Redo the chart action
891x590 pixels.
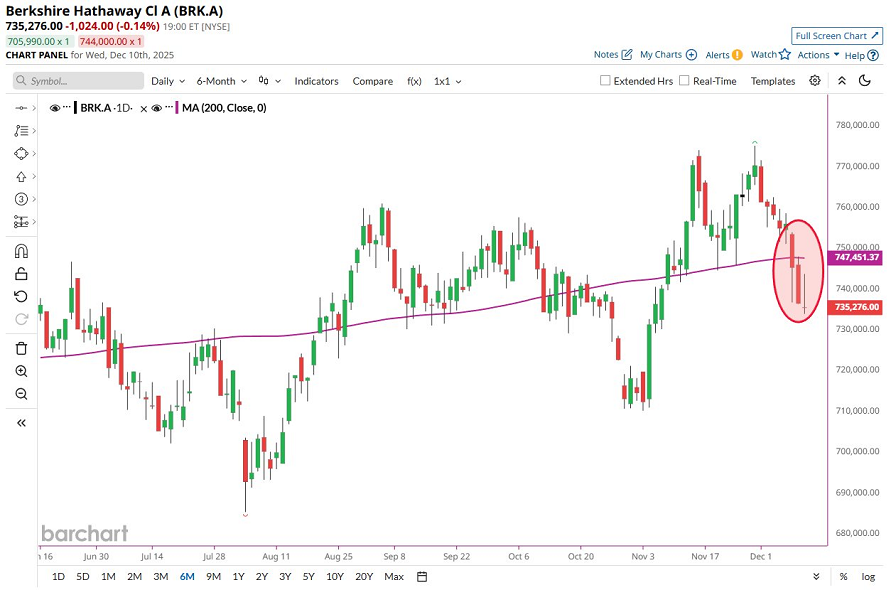click(21, 319)
